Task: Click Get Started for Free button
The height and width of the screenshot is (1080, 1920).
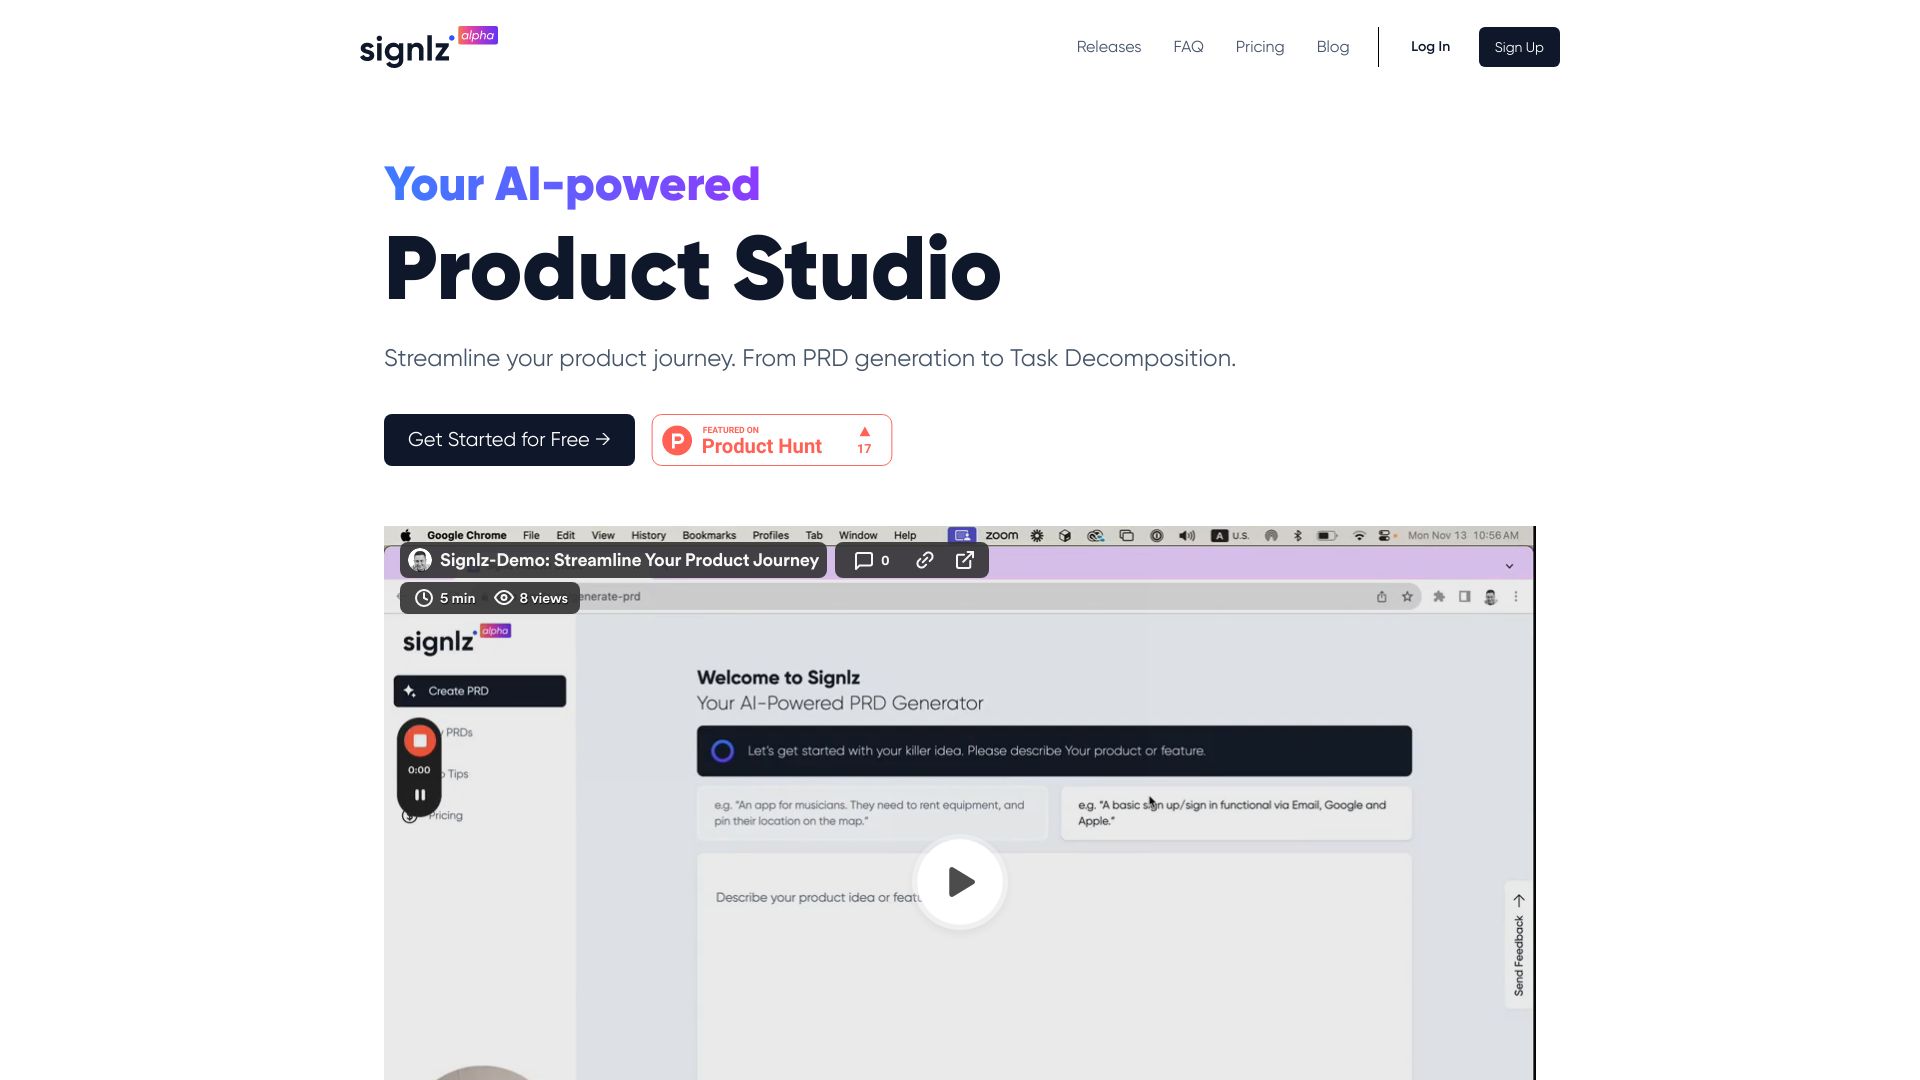Action: [508, 439]
